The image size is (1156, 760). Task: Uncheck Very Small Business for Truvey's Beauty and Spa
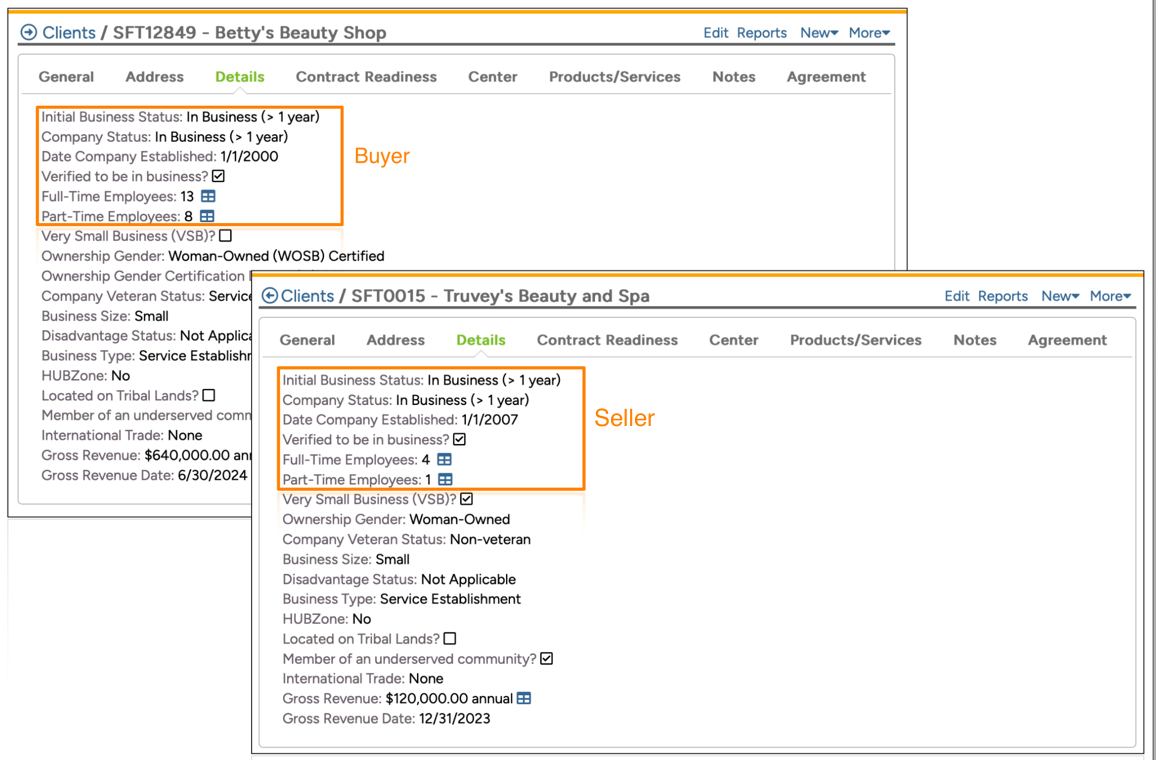(467, 499)
